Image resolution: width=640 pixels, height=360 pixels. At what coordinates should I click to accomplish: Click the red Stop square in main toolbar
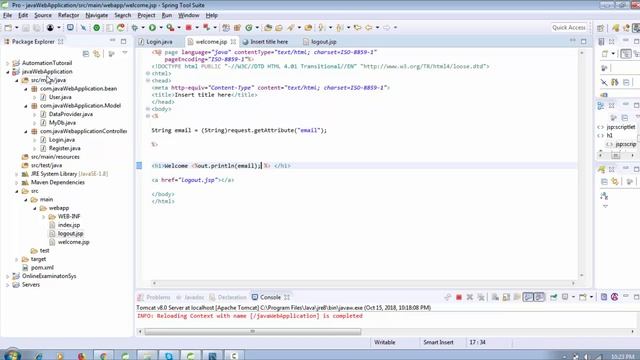click(189, 28)
